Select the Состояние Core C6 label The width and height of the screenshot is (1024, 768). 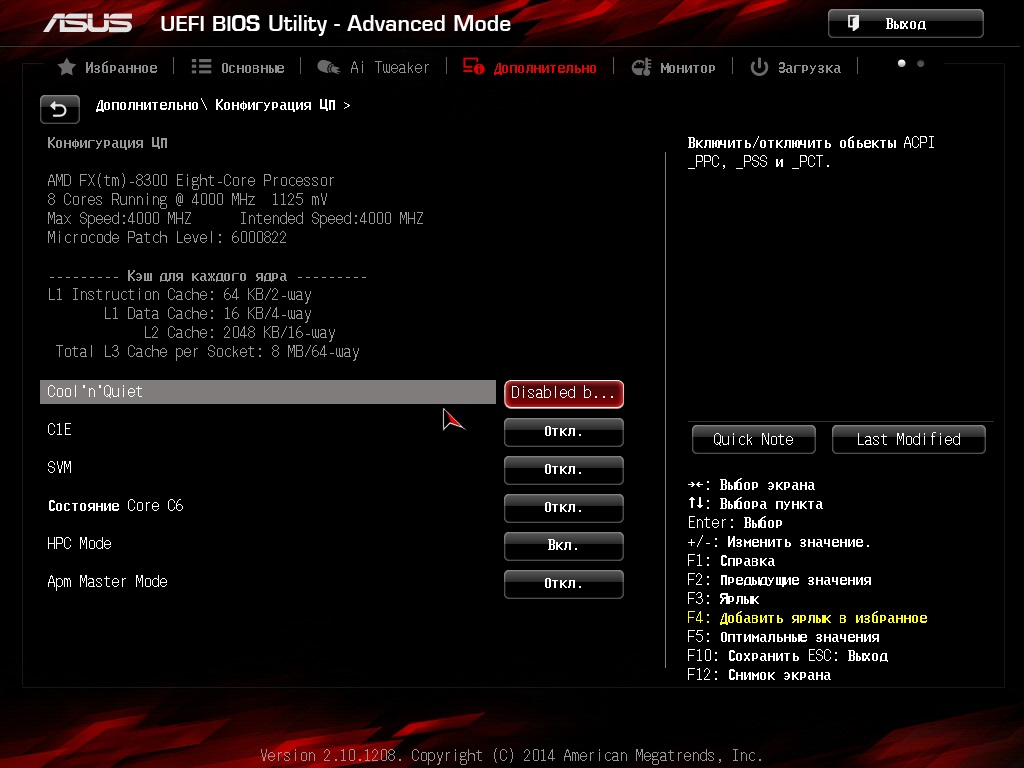point(116,505)
